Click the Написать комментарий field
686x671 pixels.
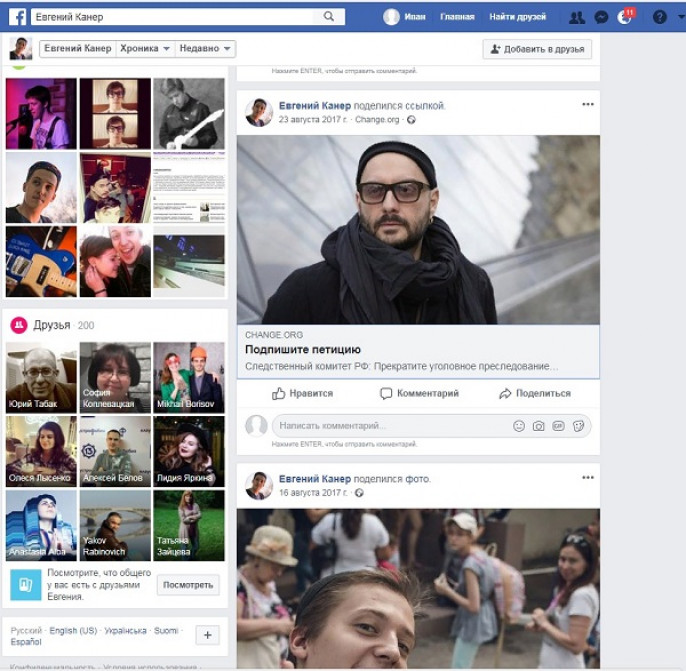394,426
